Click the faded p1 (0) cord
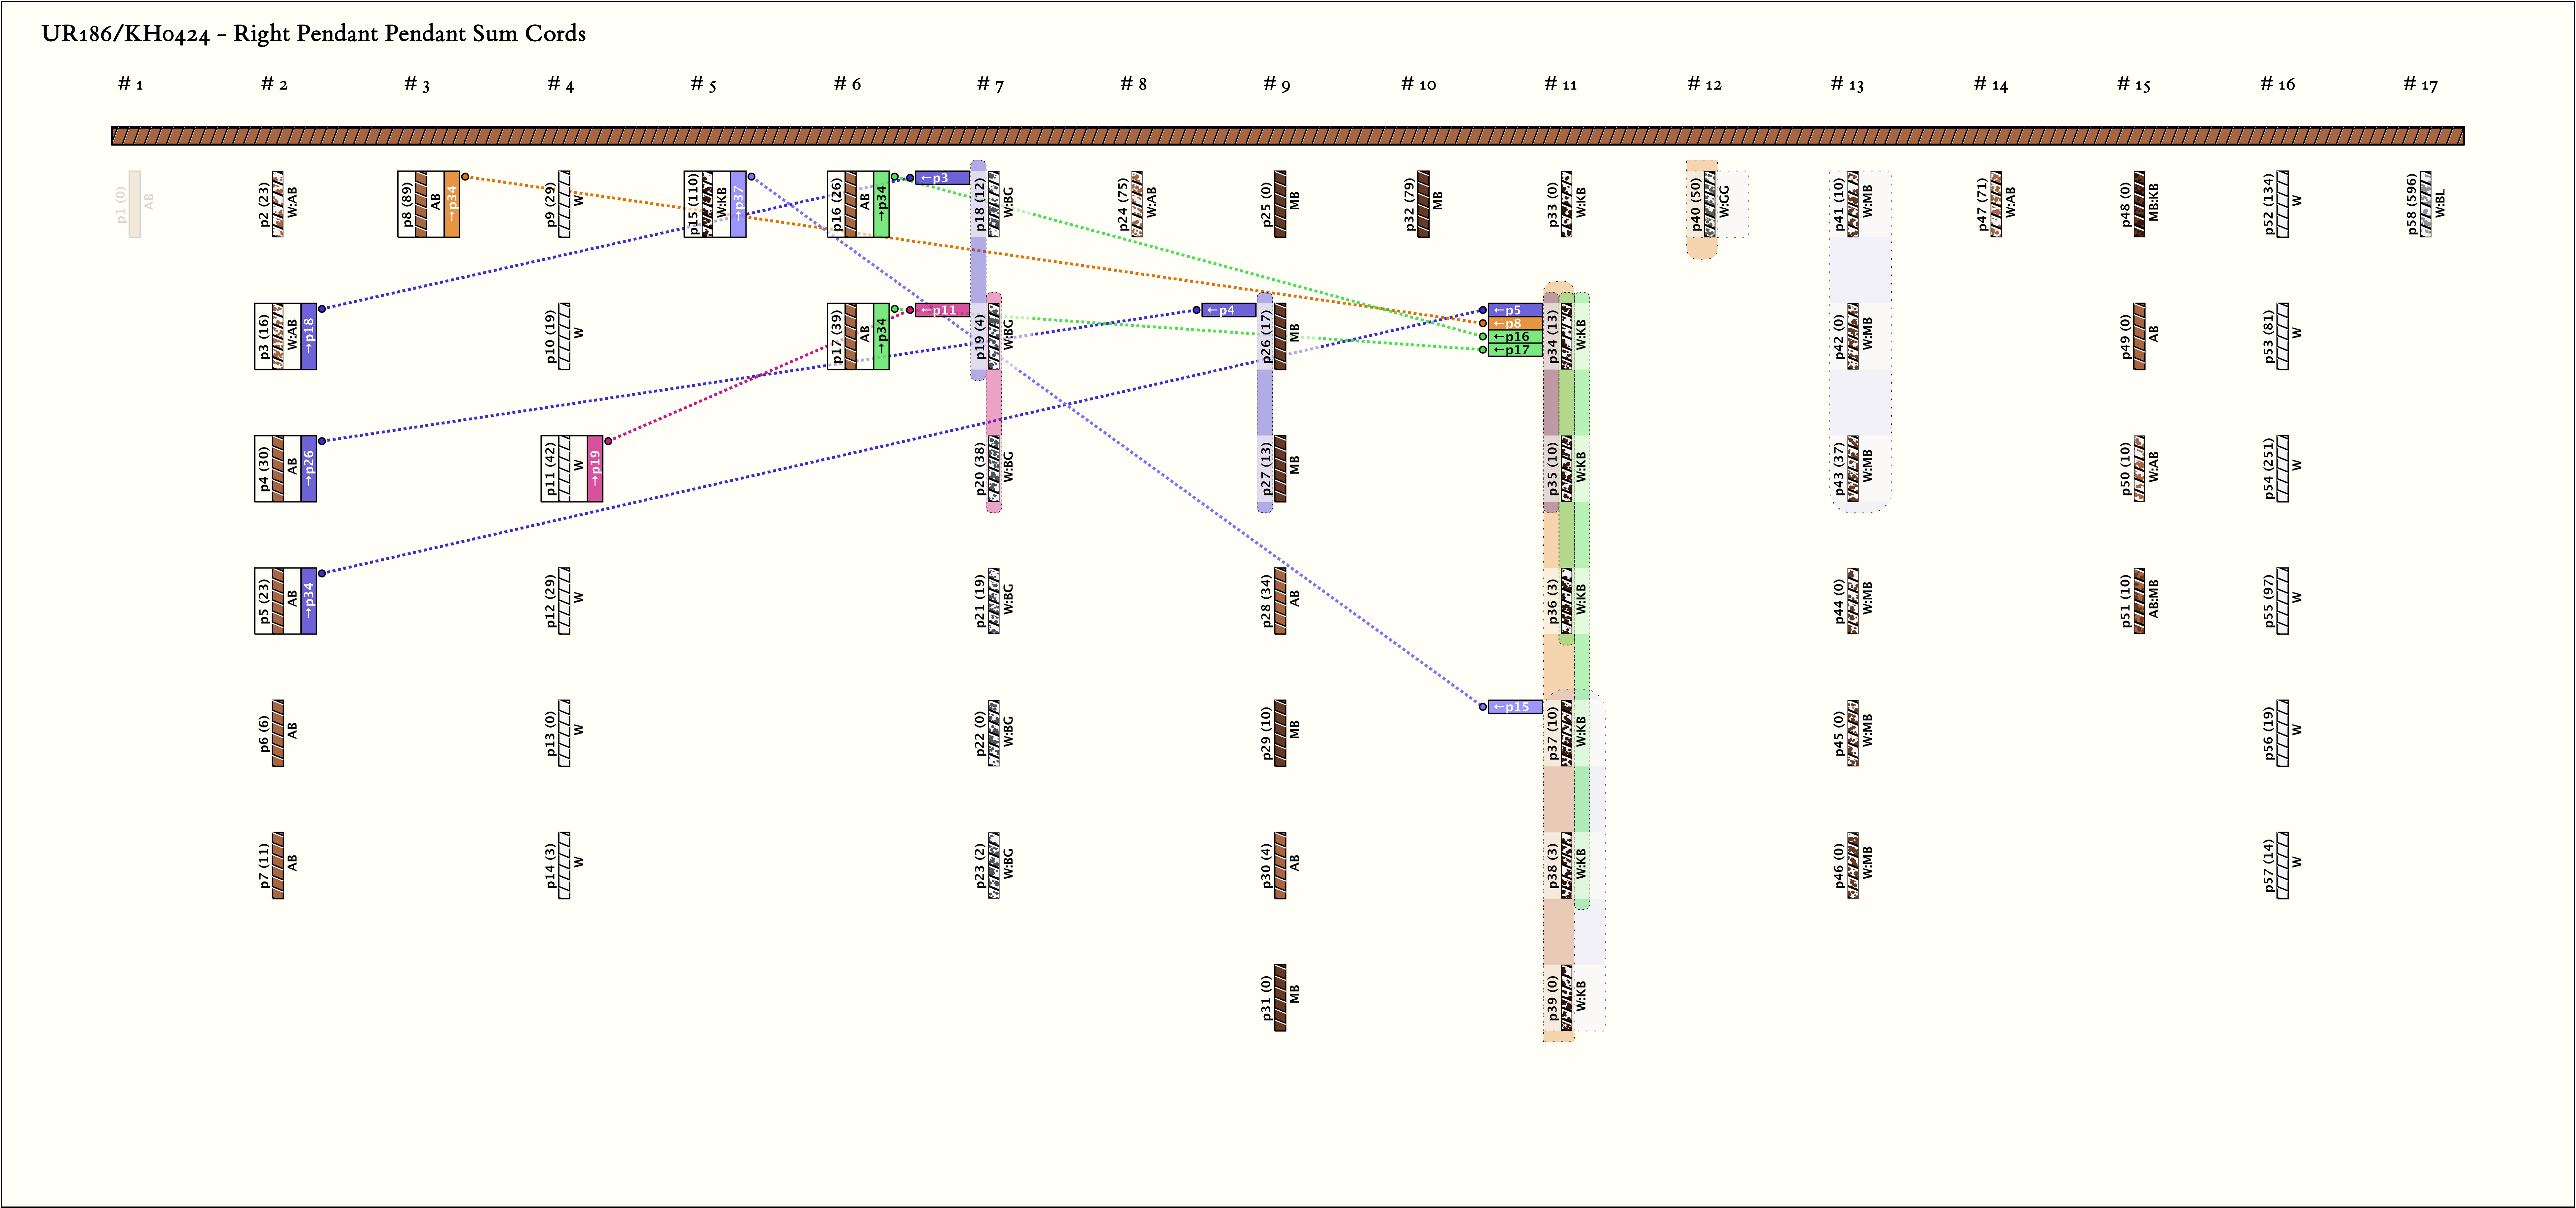Viewport: 2576px width, 1208px height. point(135,204)
